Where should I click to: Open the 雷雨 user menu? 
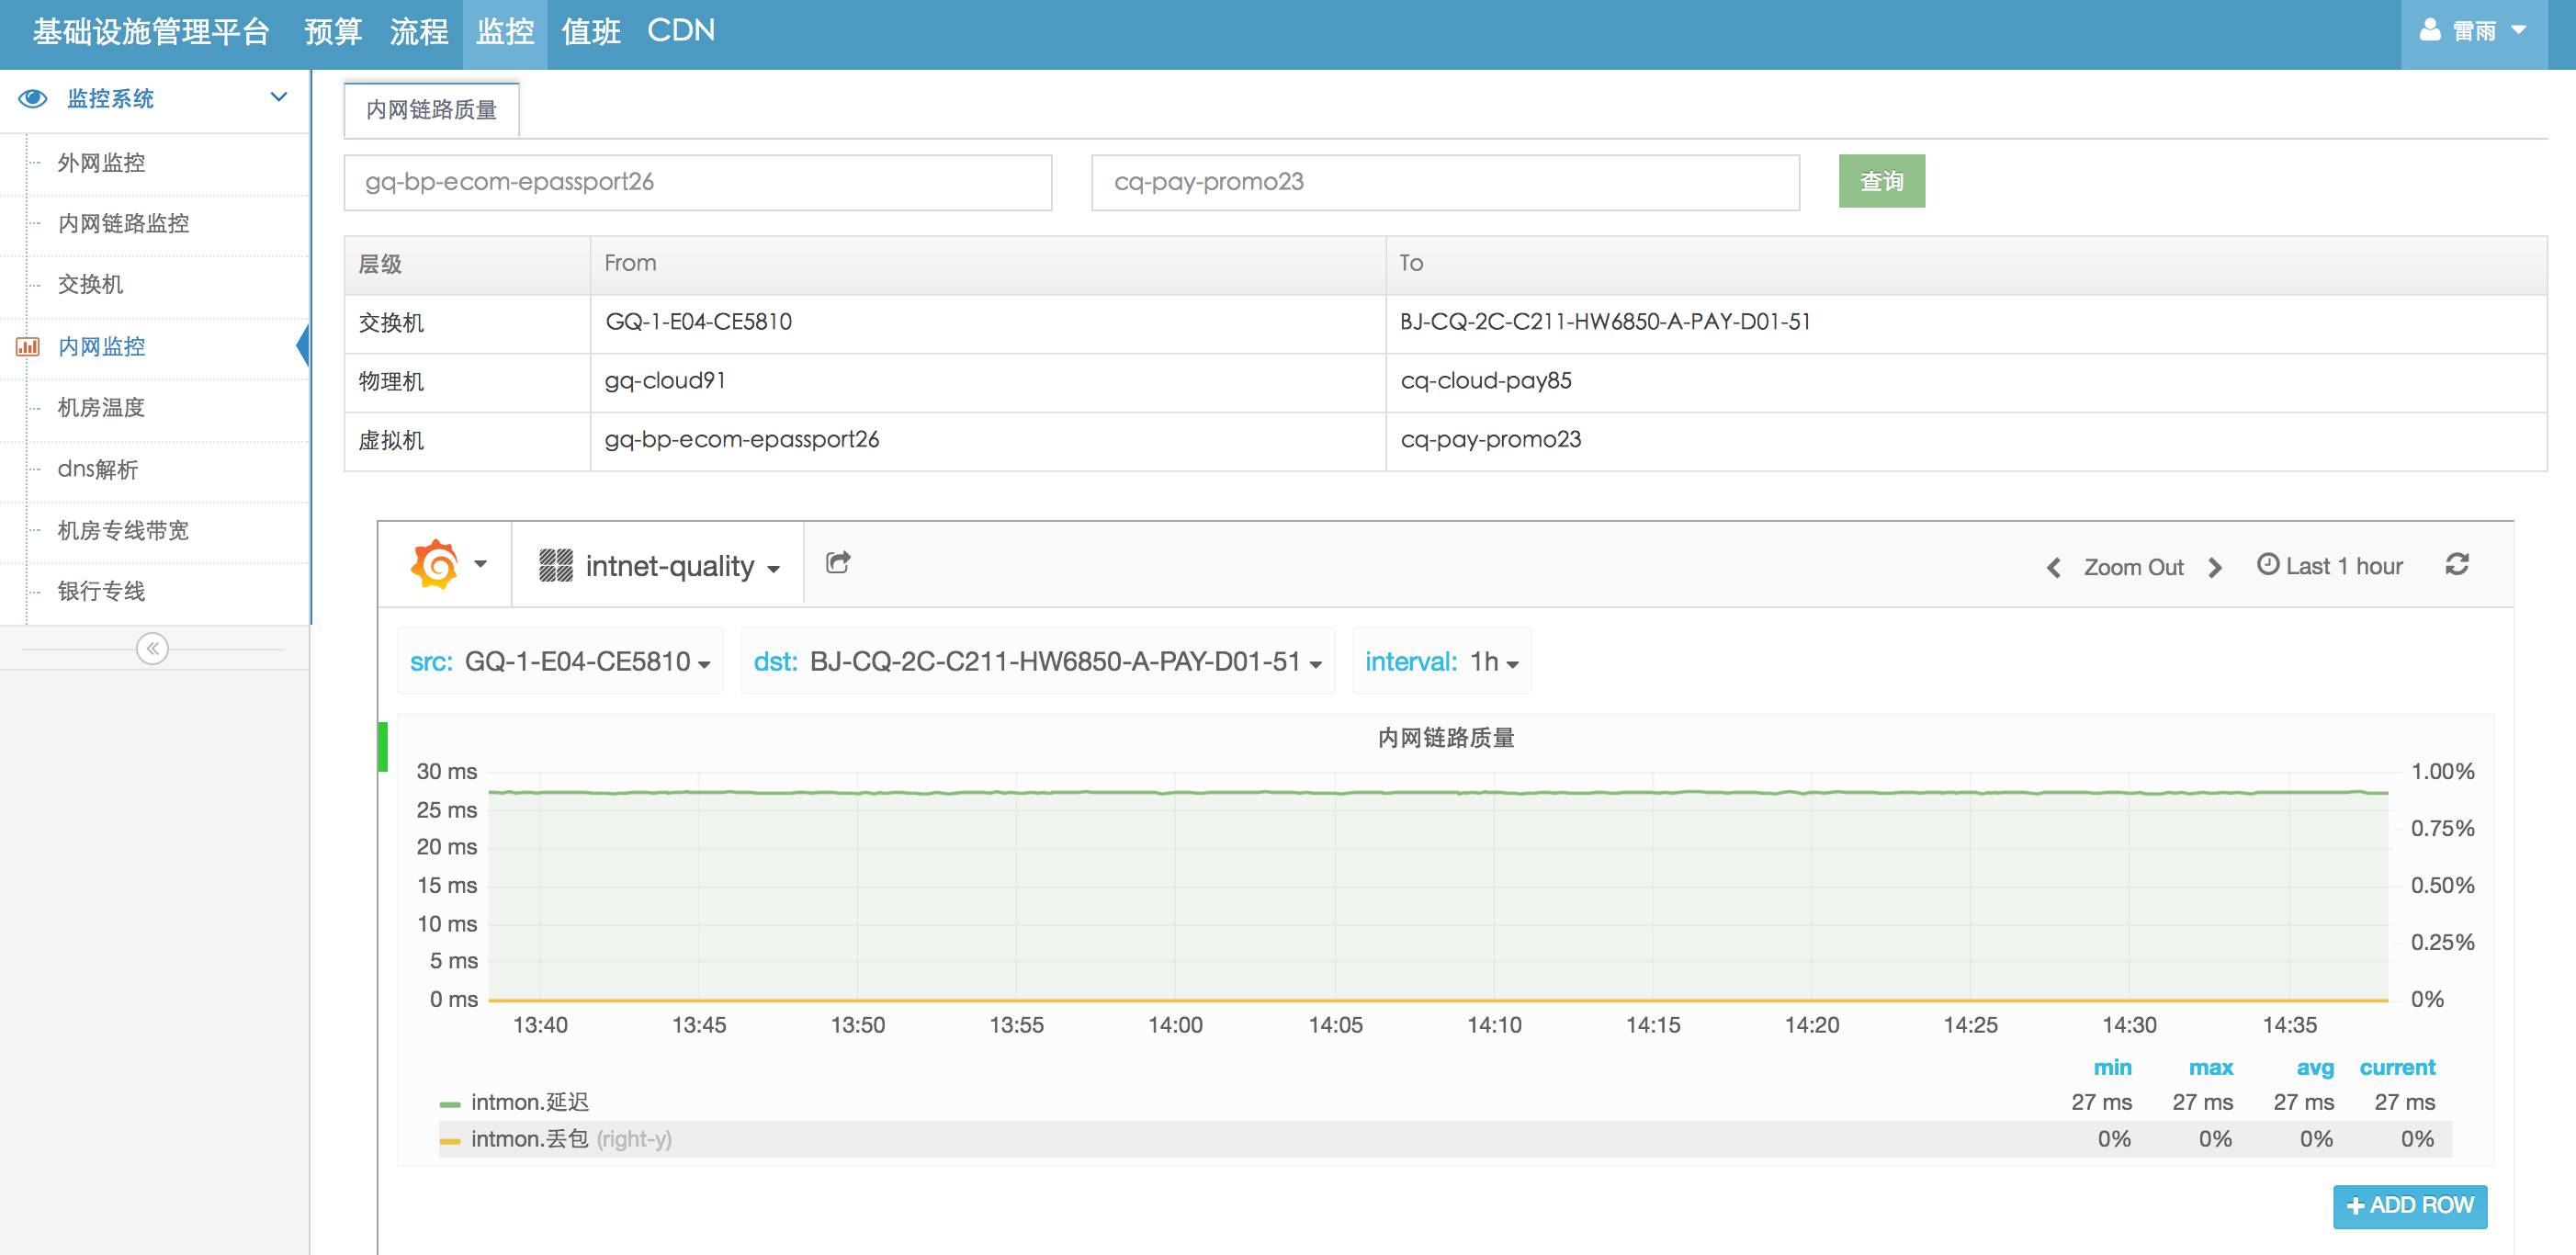tap(2474, 32)
